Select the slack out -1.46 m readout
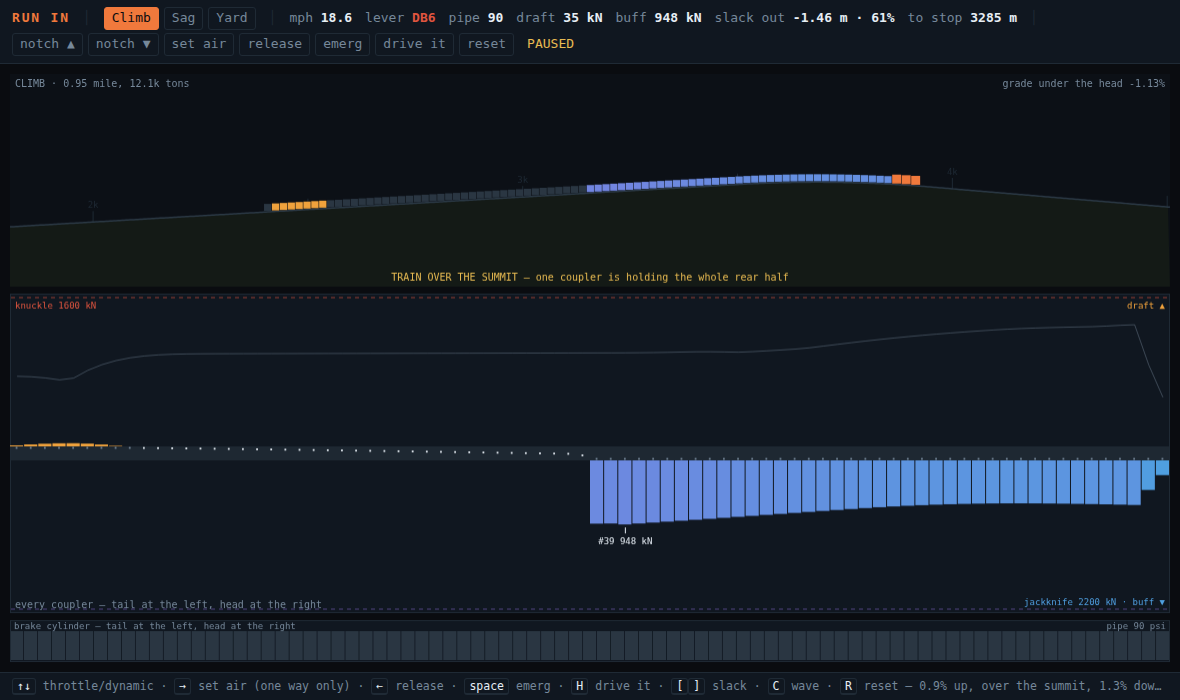Image resolution: width=1180 pixels, height=700 pixels. (x=781, y=18)
